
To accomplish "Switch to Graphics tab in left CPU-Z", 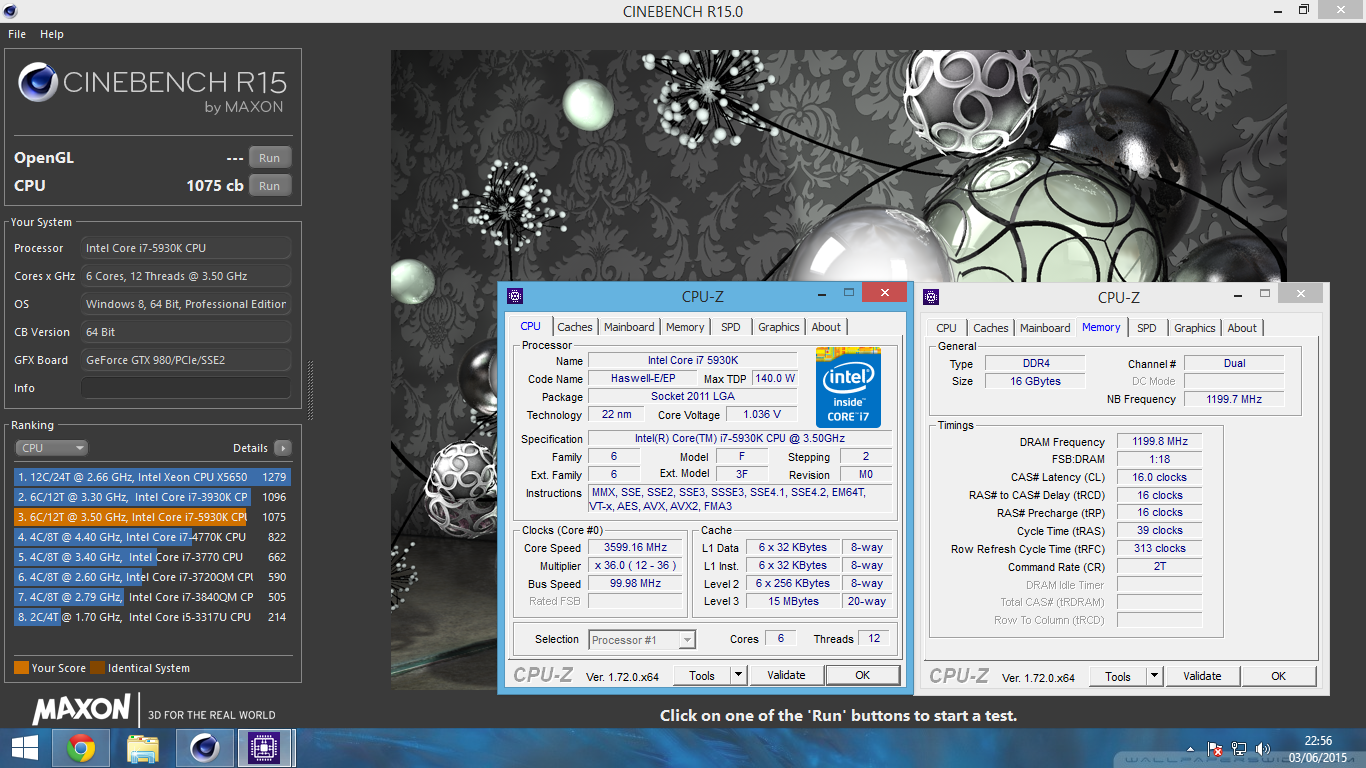I will click(x=778, y=327).
